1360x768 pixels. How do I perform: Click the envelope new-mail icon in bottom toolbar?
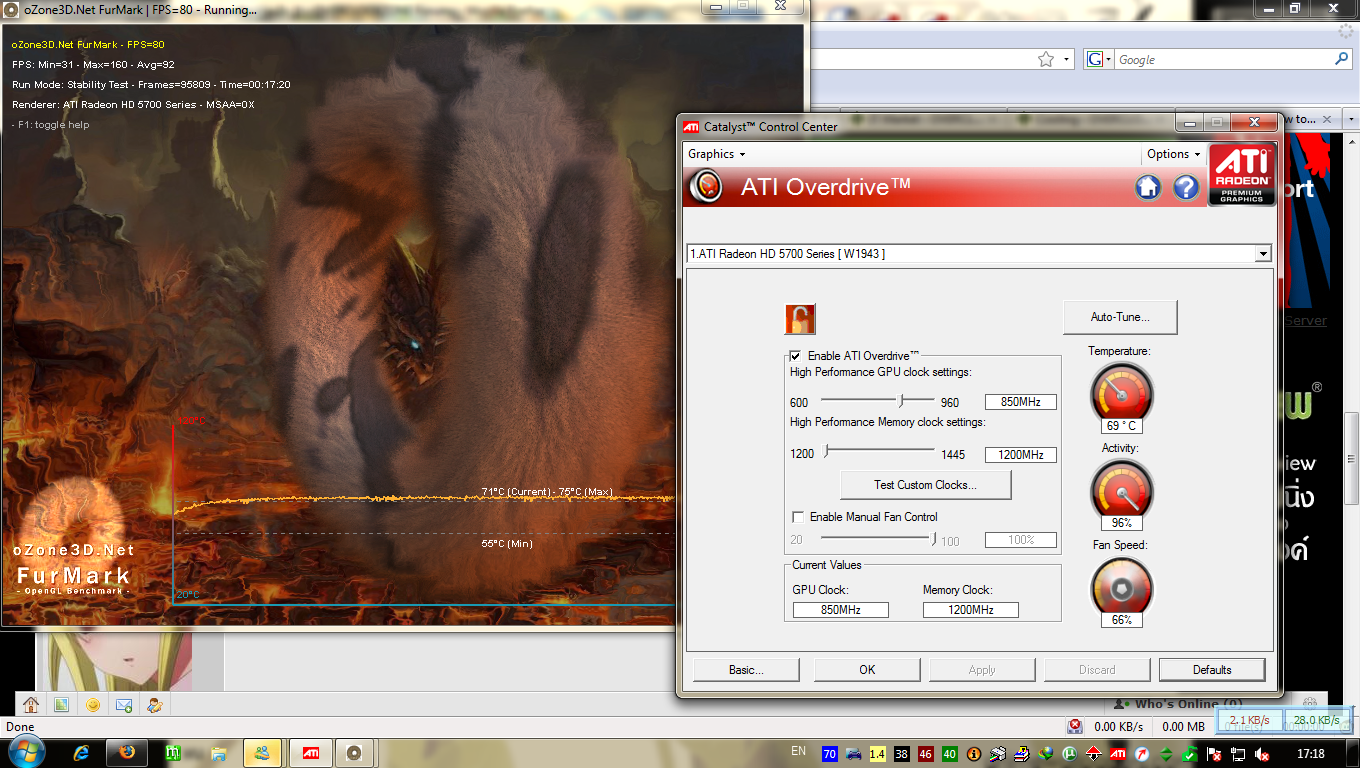124,705
